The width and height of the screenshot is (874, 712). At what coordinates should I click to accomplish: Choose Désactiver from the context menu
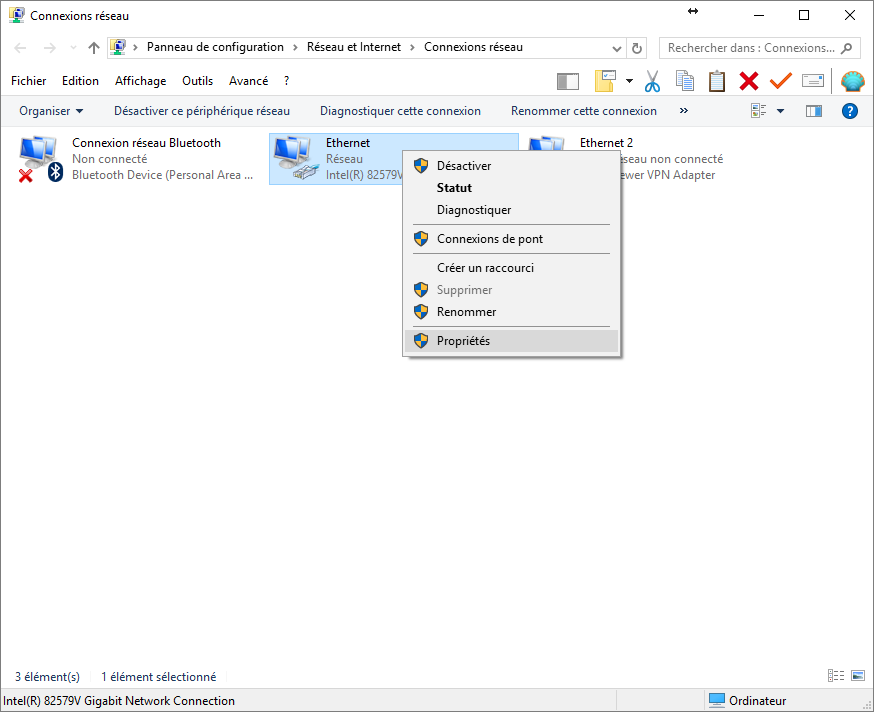[464, 166]
